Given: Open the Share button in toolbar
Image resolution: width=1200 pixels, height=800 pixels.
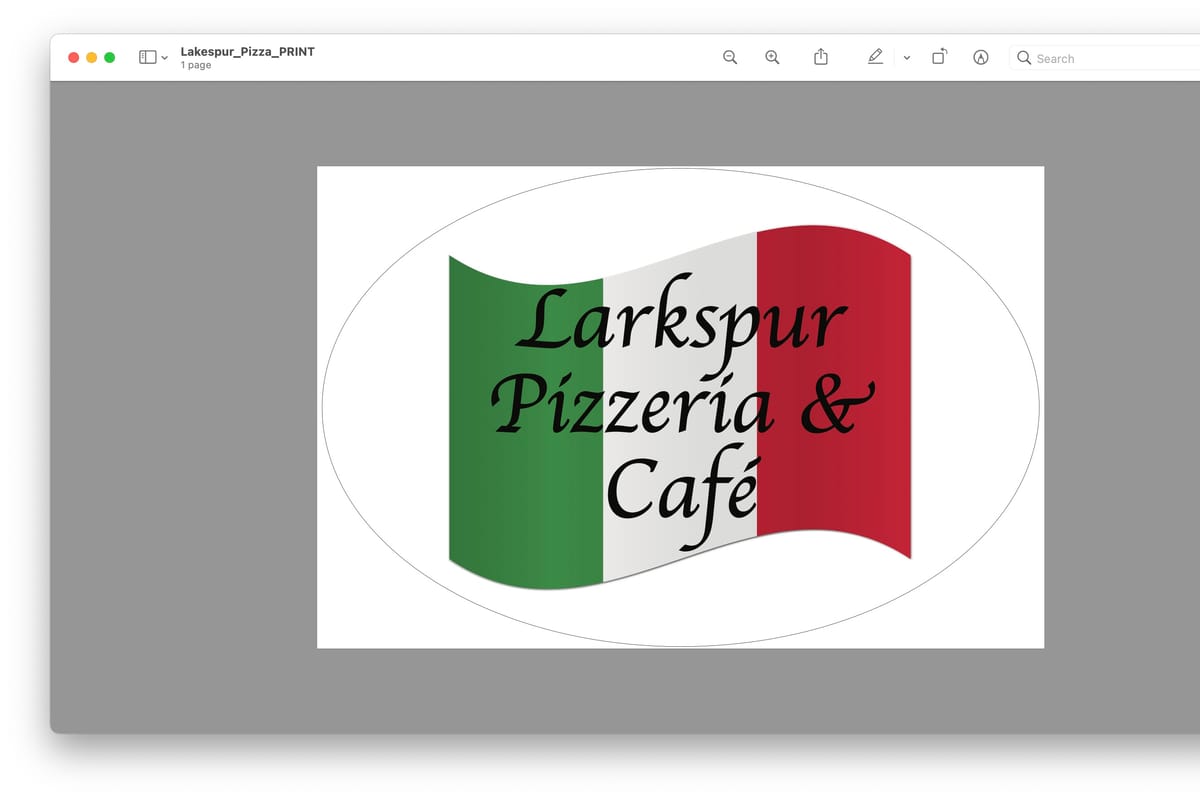Looking at the screenshot, I should (x=821, y=57).
